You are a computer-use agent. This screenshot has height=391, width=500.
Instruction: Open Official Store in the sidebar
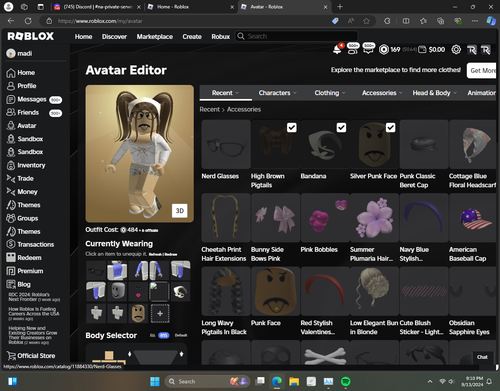point(31,356)
